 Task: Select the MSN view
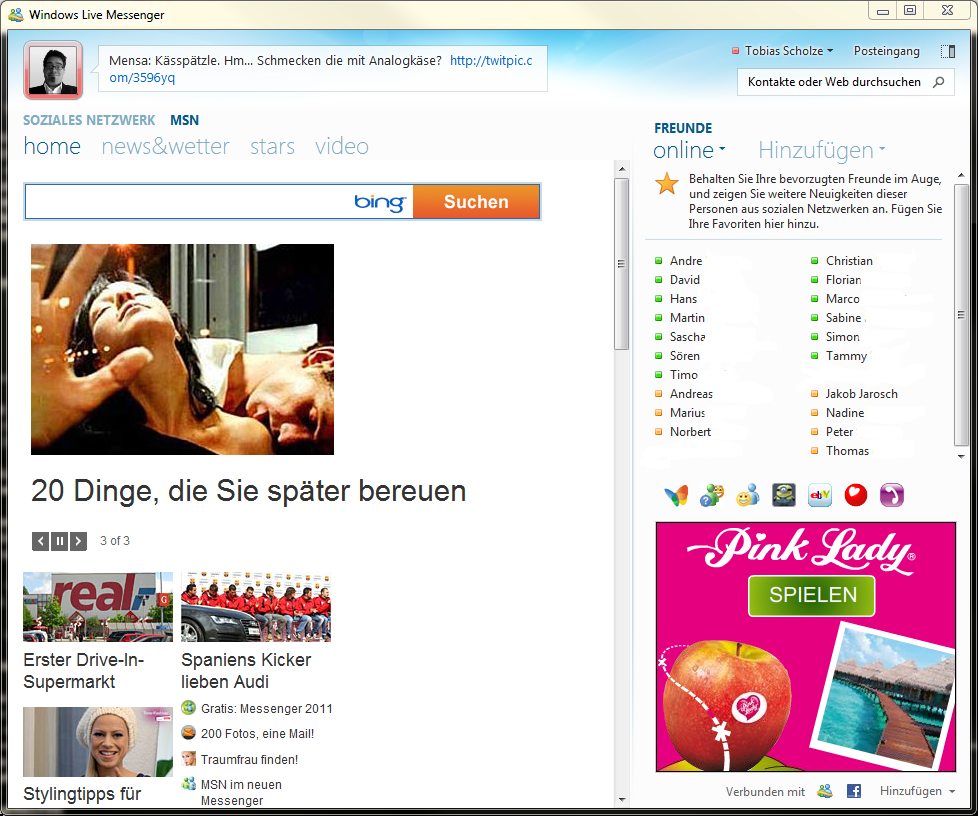coord(185,120)
